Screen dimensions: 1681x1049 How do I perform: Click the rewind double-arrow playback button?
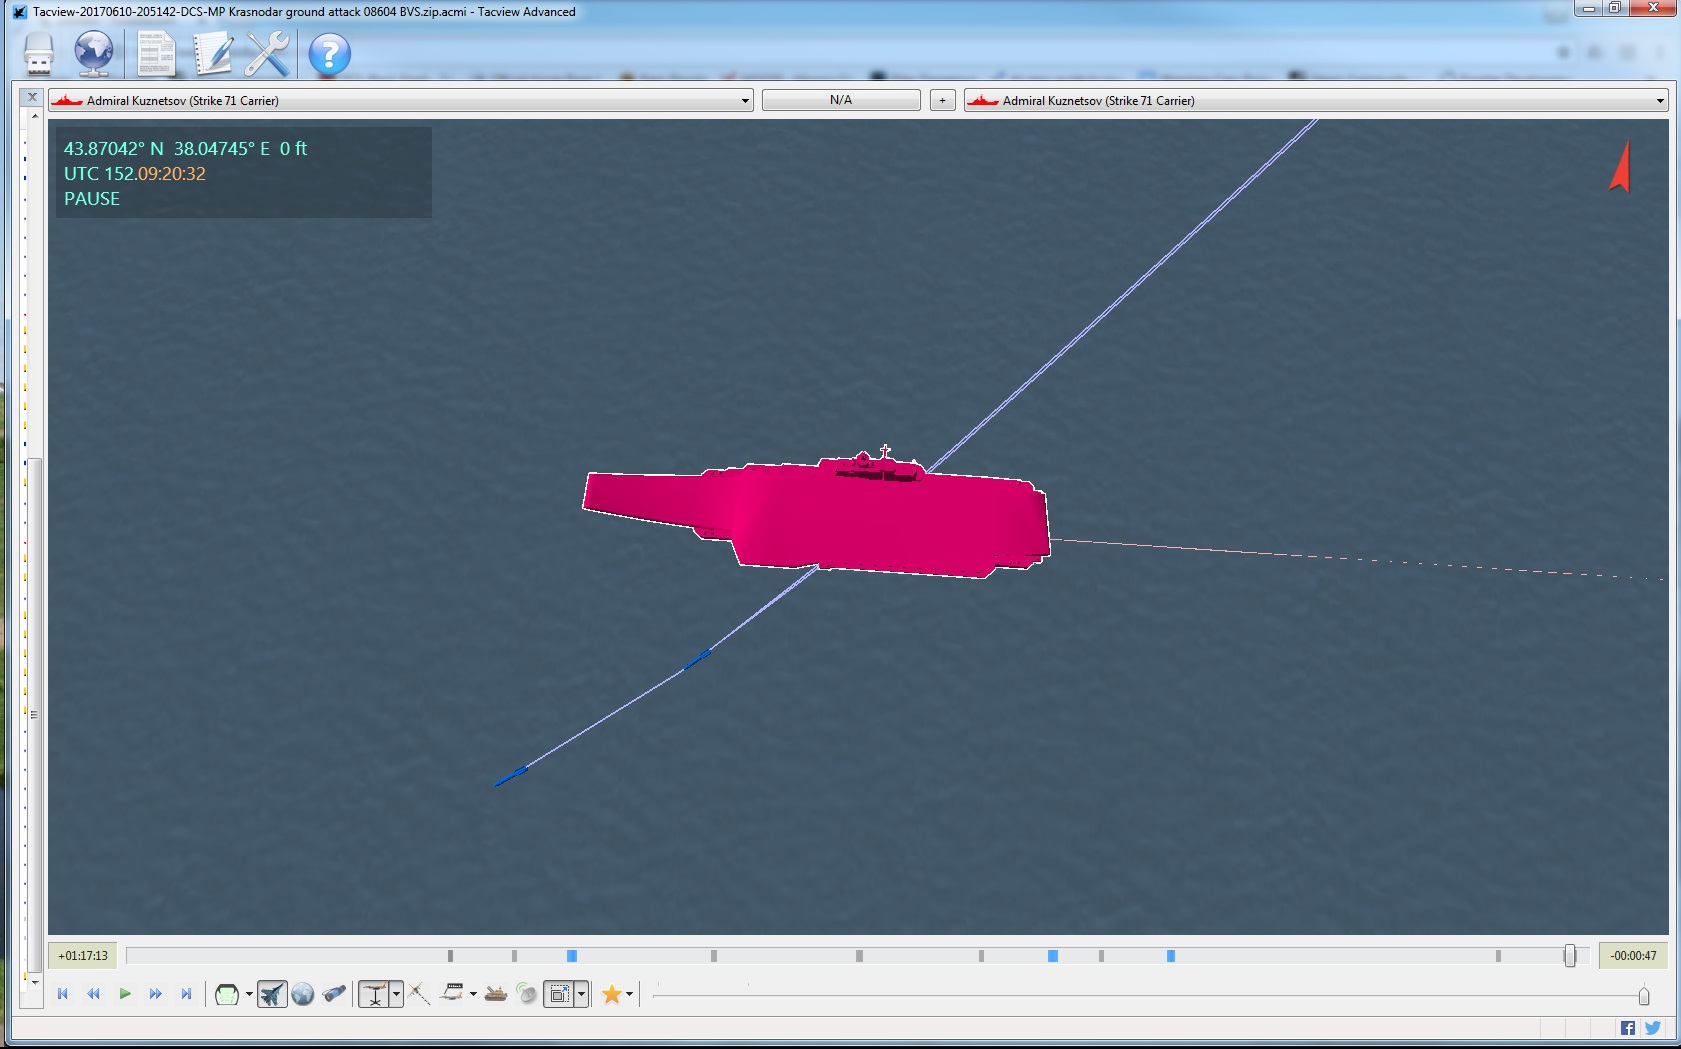click(94, 994)
